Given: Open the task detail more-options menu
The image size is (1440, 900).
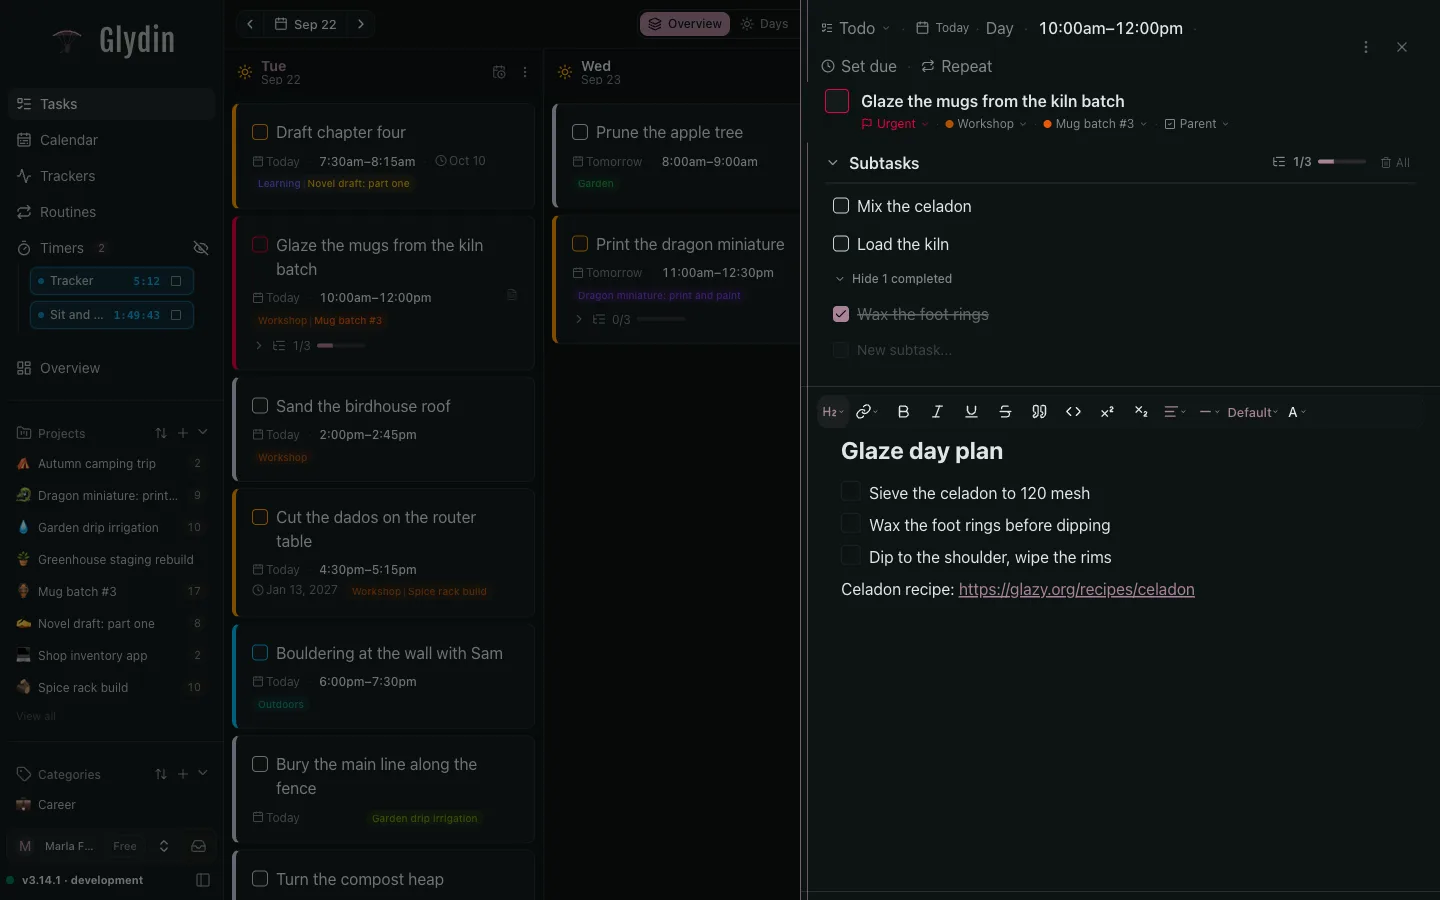Looking at the screenshot, I should pos(1366,47).
